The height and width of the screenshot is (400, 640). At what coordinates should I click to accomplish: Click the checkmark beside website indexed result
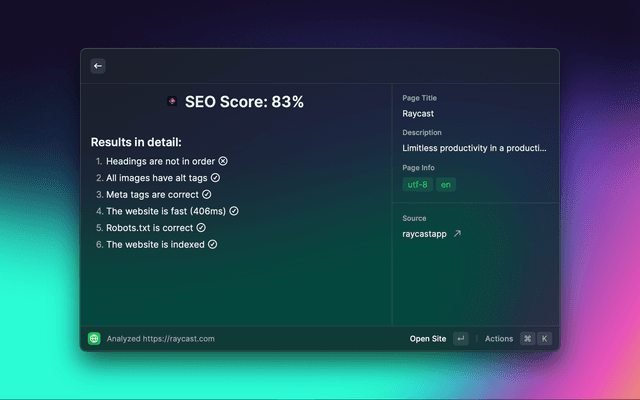tap(212, 244)
